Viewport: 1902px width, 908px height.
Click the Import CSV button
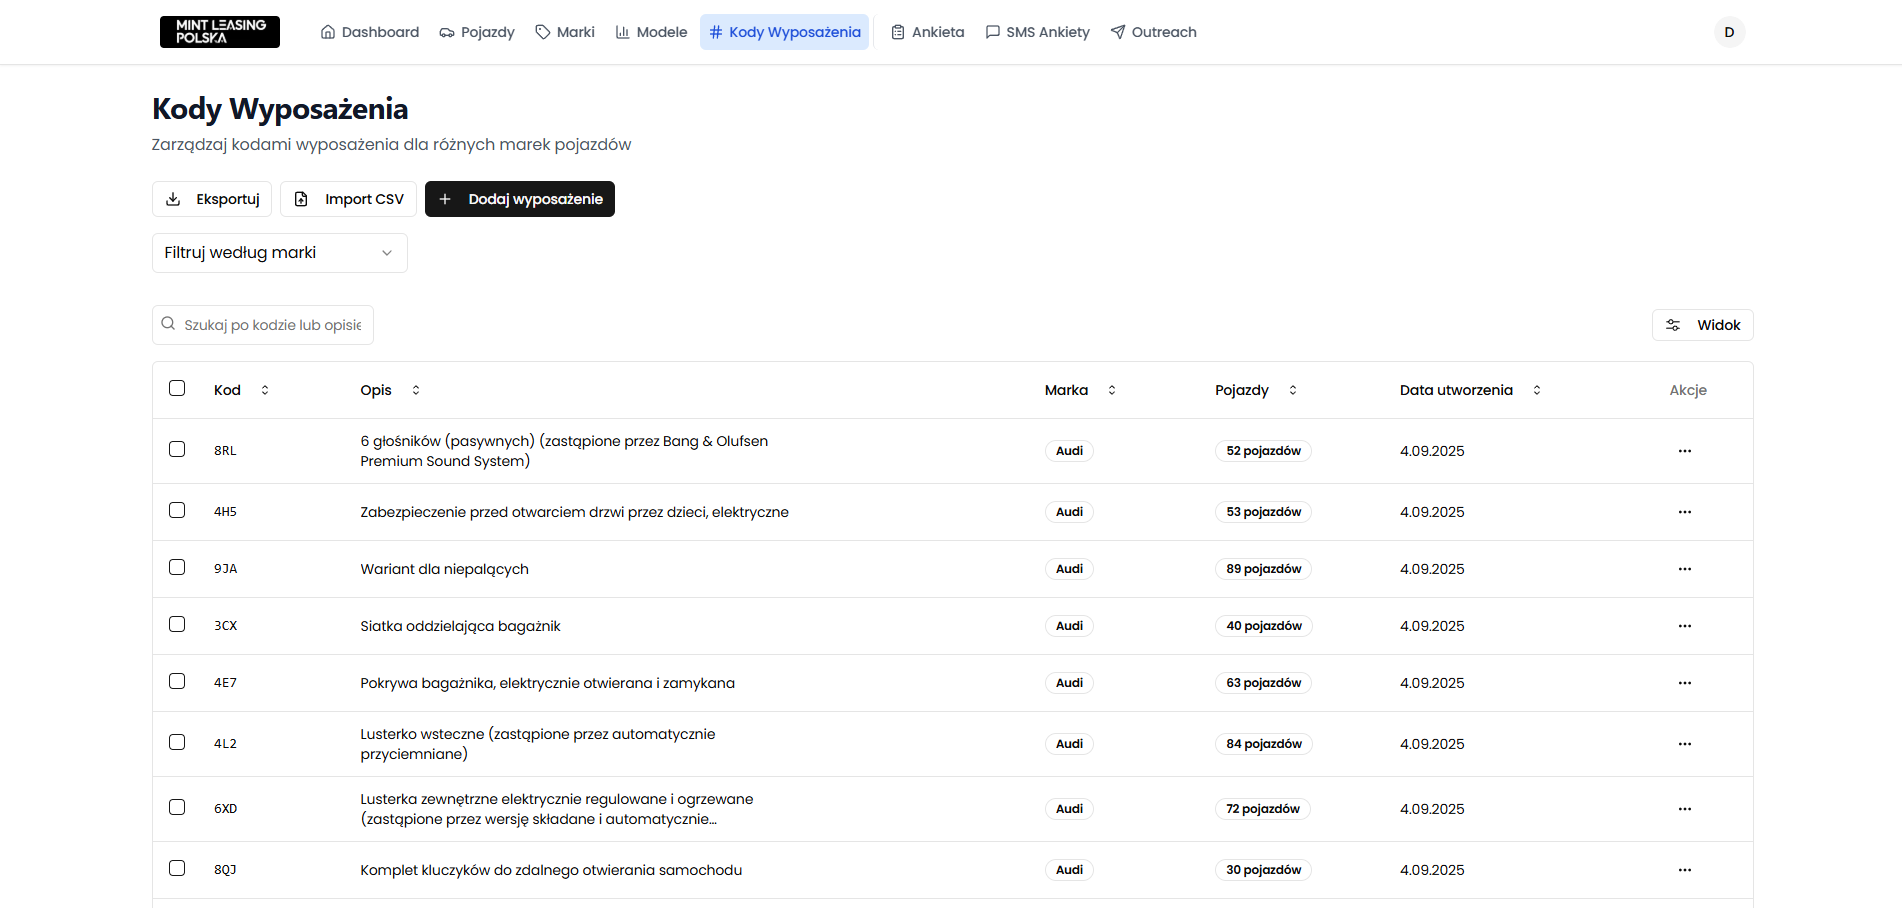point(348,199)
